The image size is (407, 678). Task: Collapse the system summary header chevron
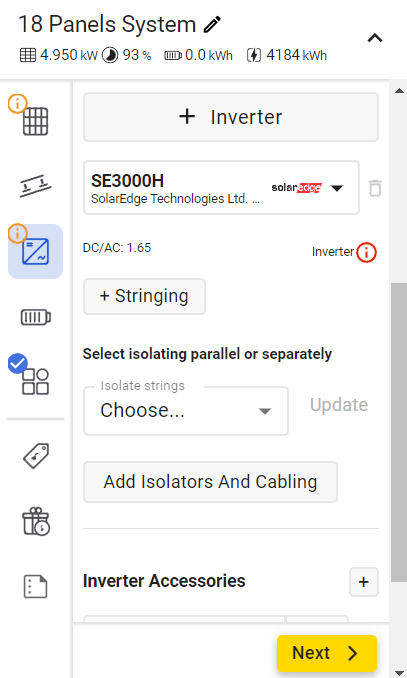375,38
